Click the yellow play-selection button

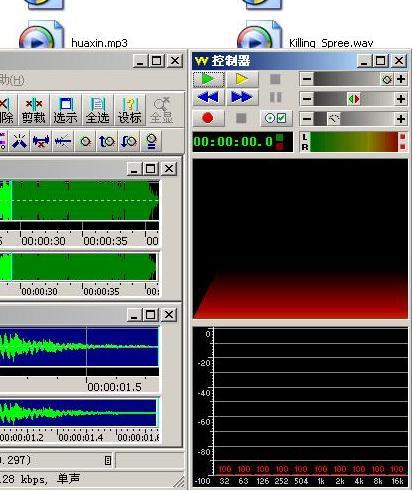click(242, 79)
